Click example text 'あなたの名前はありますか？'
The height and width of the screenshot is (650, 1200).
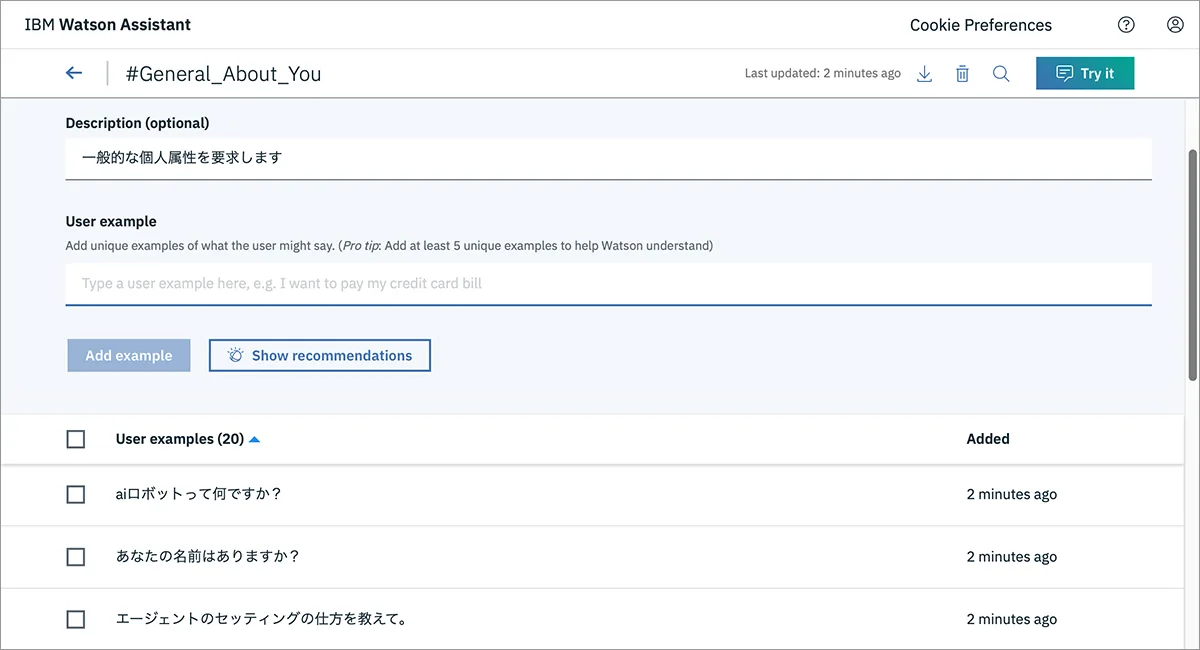click(x=208, y=557)
